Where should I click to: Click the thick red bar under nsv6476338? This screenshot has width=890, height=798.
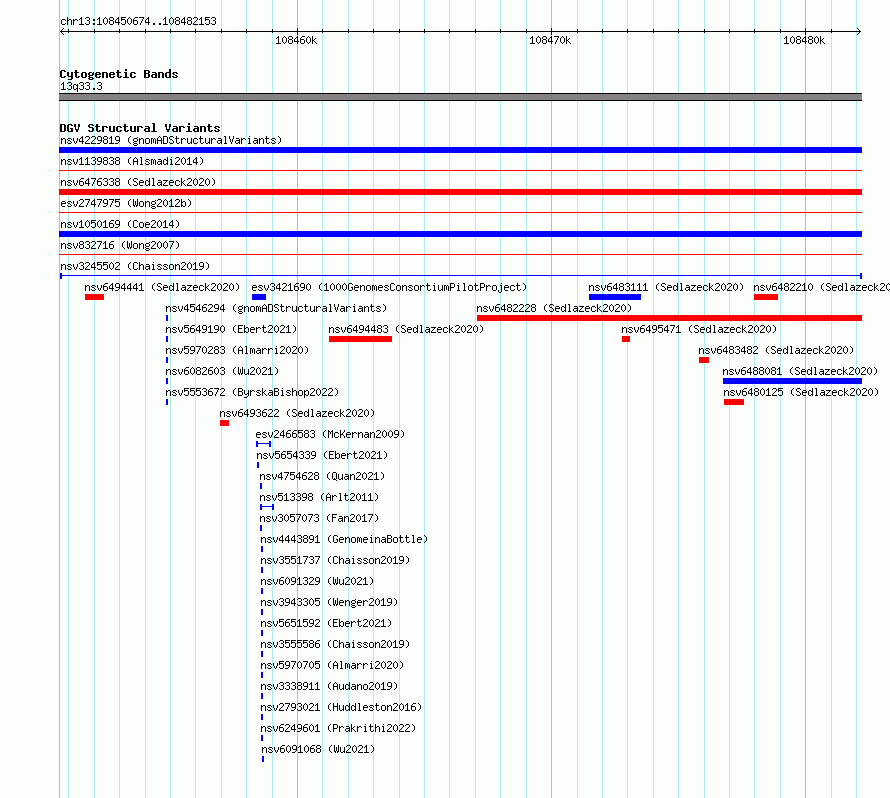[x=460, y=192]
